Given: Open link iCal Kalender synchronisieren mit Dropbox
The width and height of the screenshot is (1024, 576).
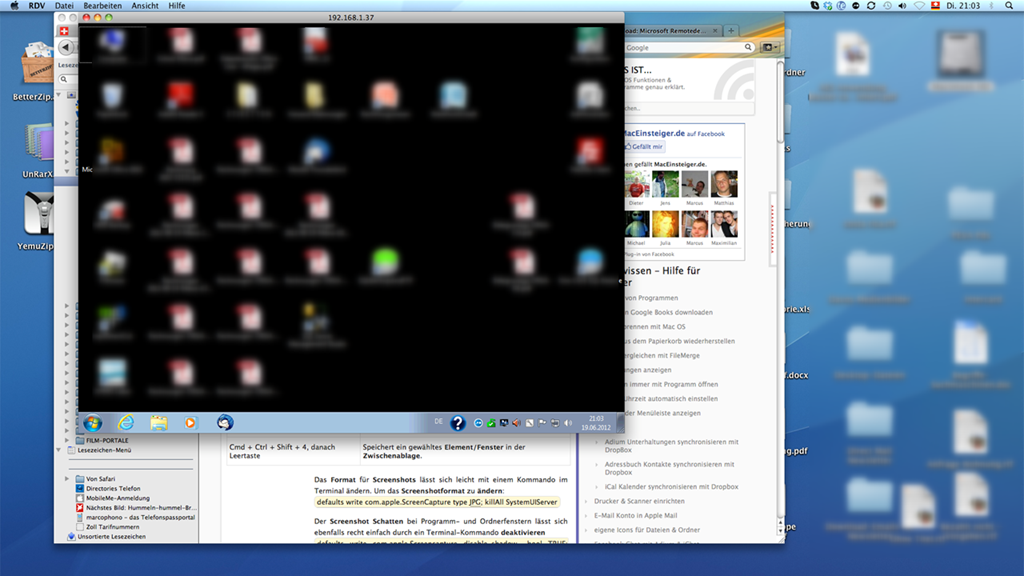Looking at the screenshot, I should pos(671,487).
